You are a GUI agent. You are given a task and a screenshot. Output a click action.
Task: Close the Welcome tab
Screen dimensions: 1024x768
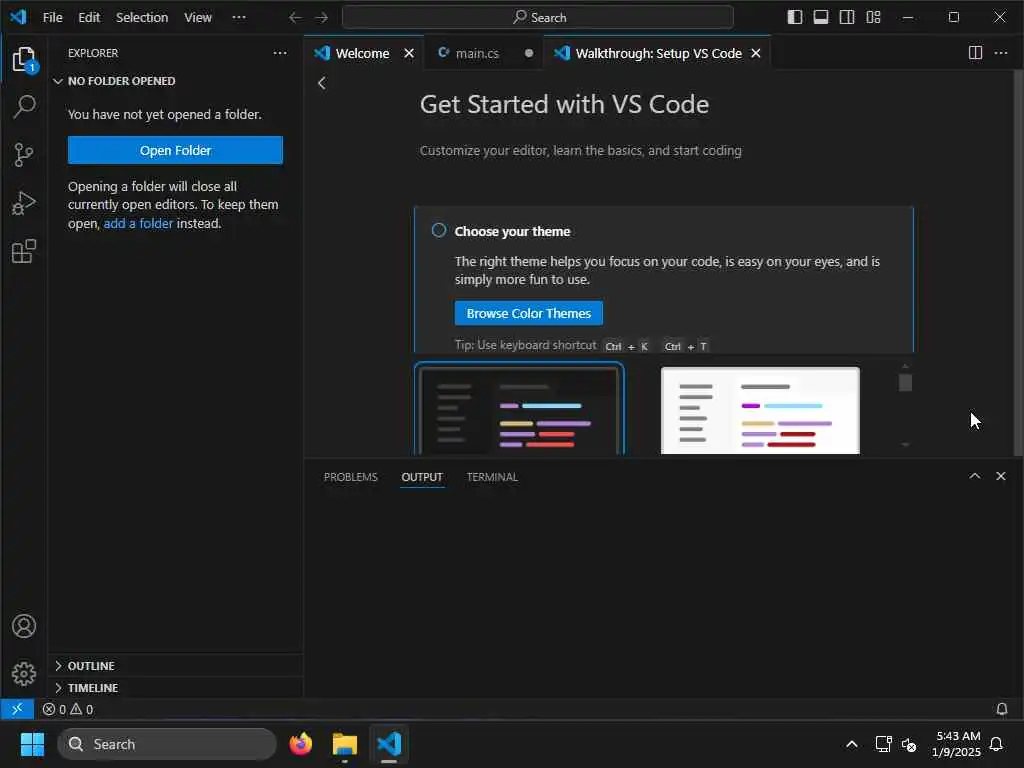[409, 53]
